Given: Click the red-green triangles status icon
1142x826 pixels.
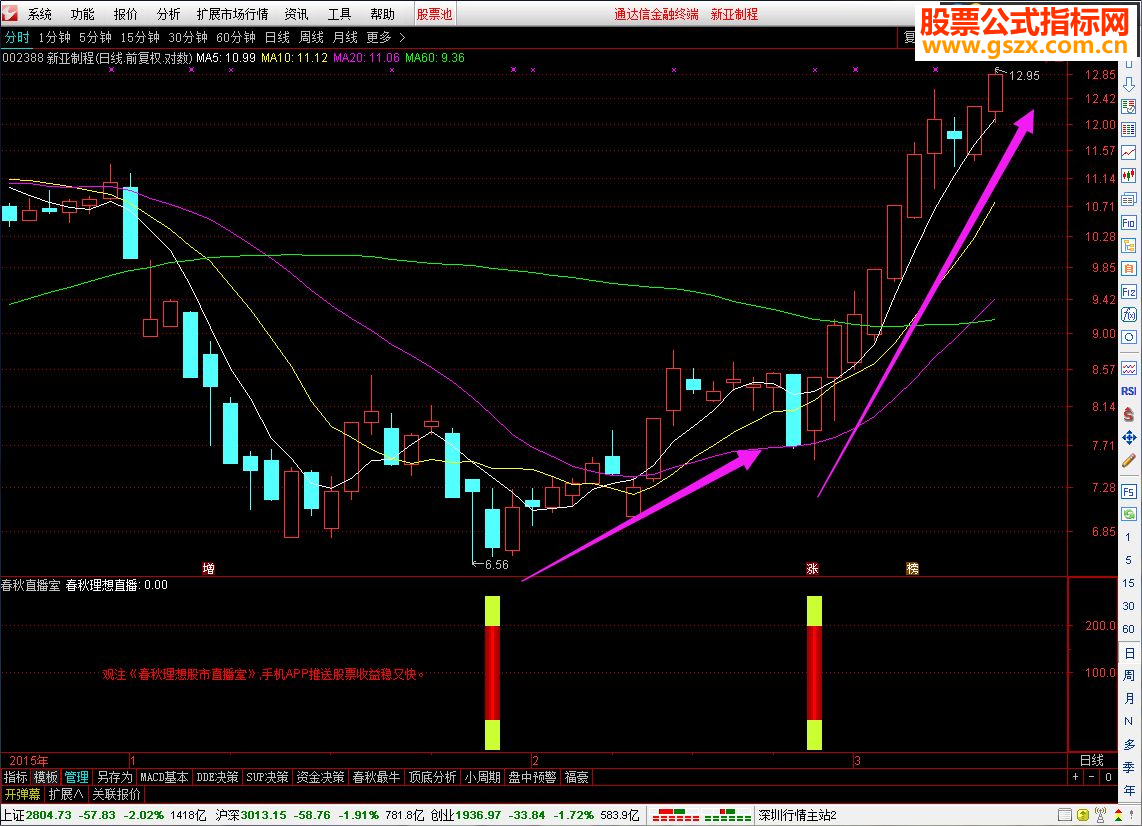Looking at the screenshot, I should (x=1118, y=815).
